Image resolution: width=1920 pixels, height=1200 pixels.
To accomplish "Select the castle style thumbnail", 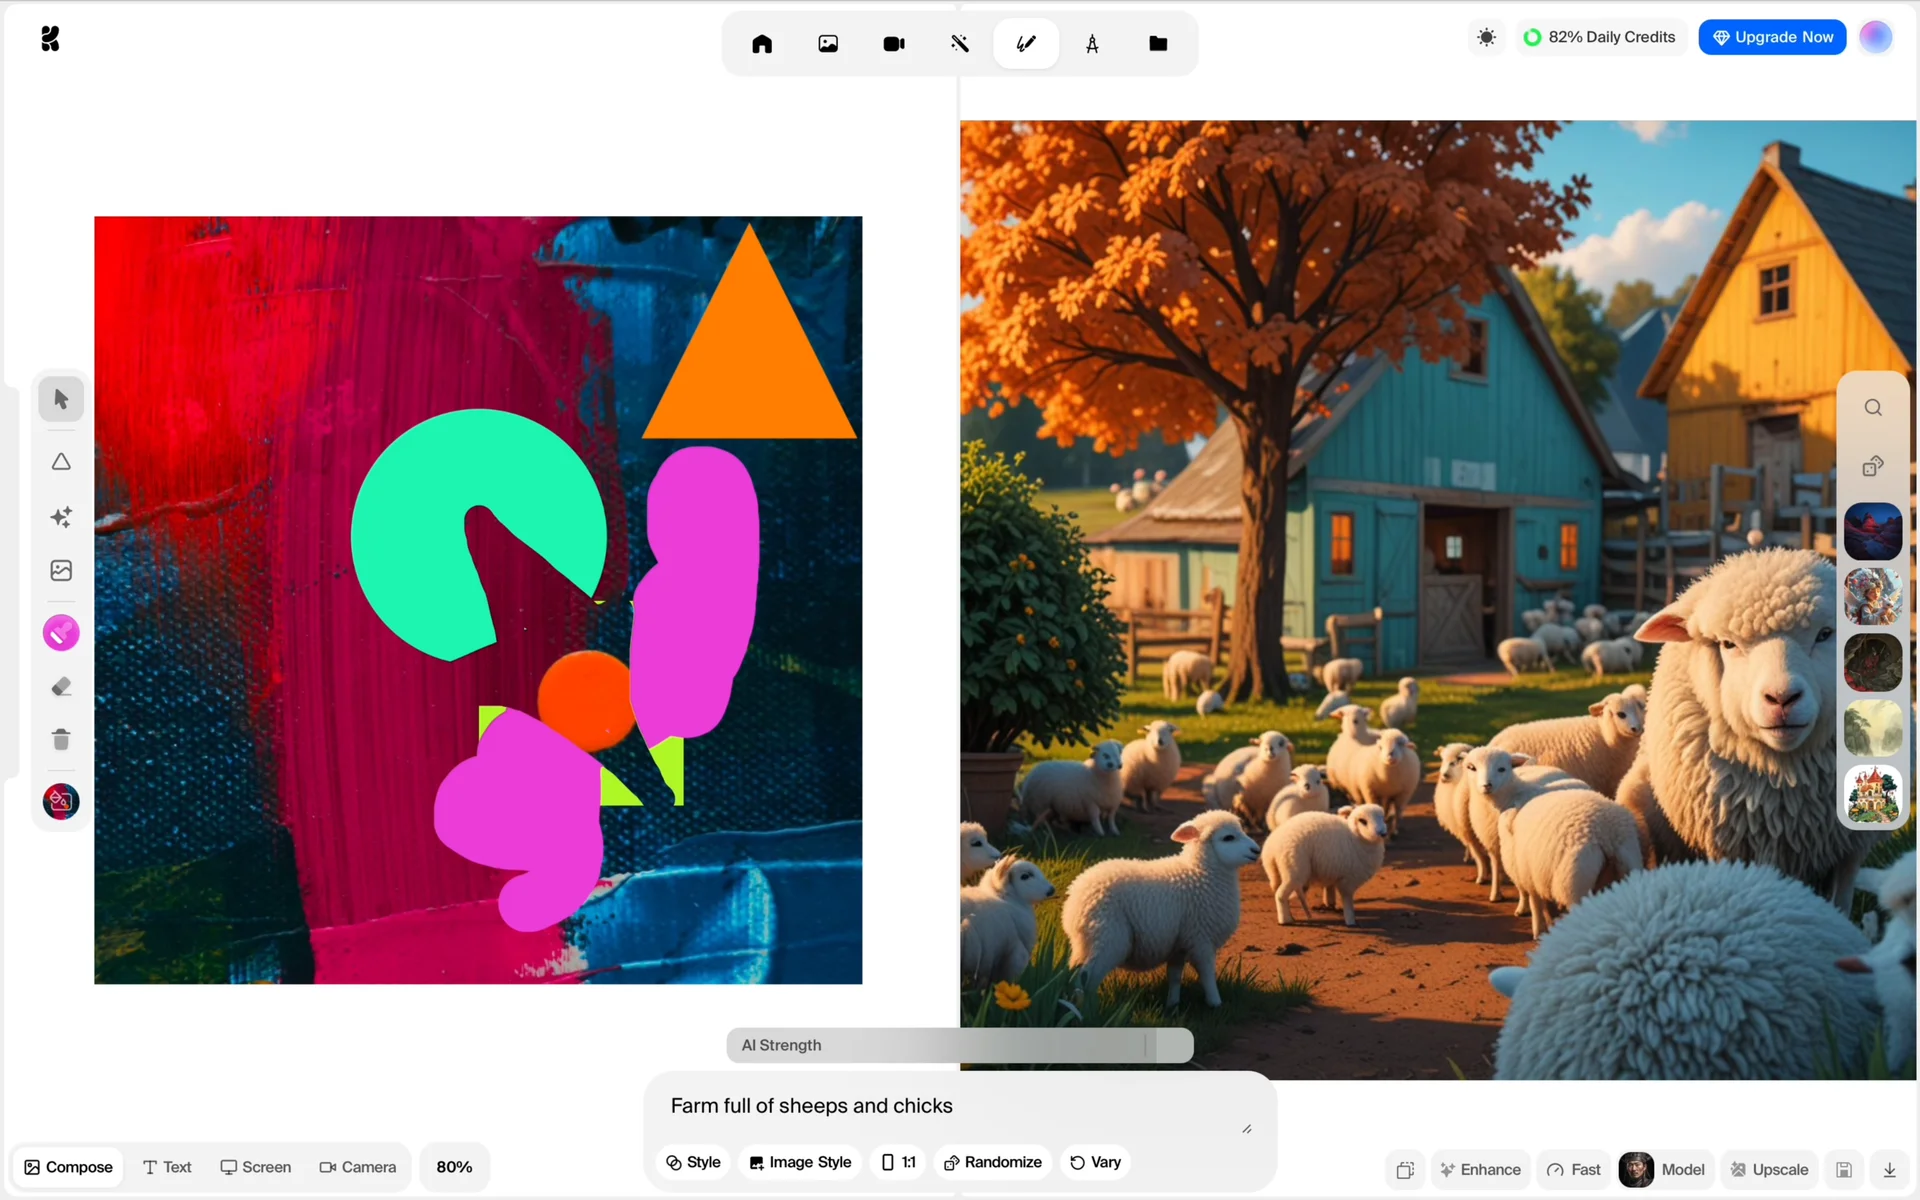I will (x=1873, y=794).
